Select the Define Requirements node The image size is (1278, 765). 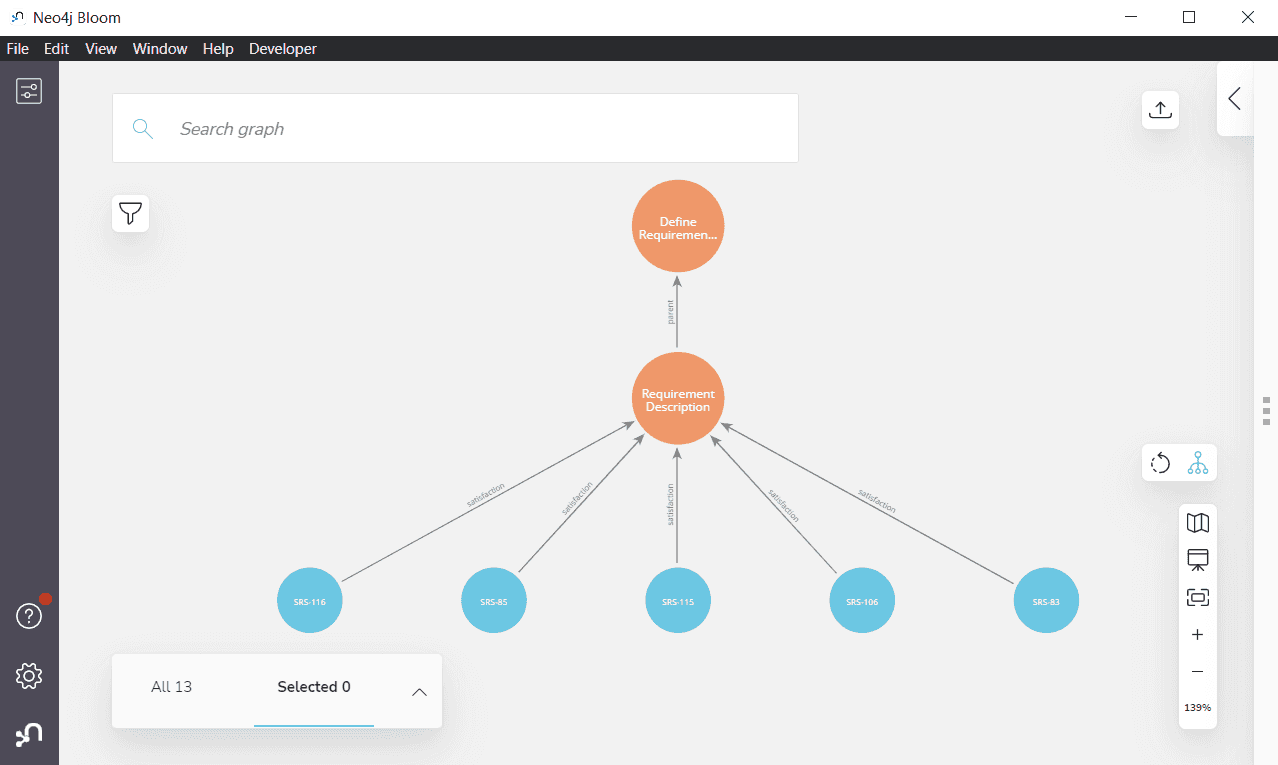[x=678, y=227]
